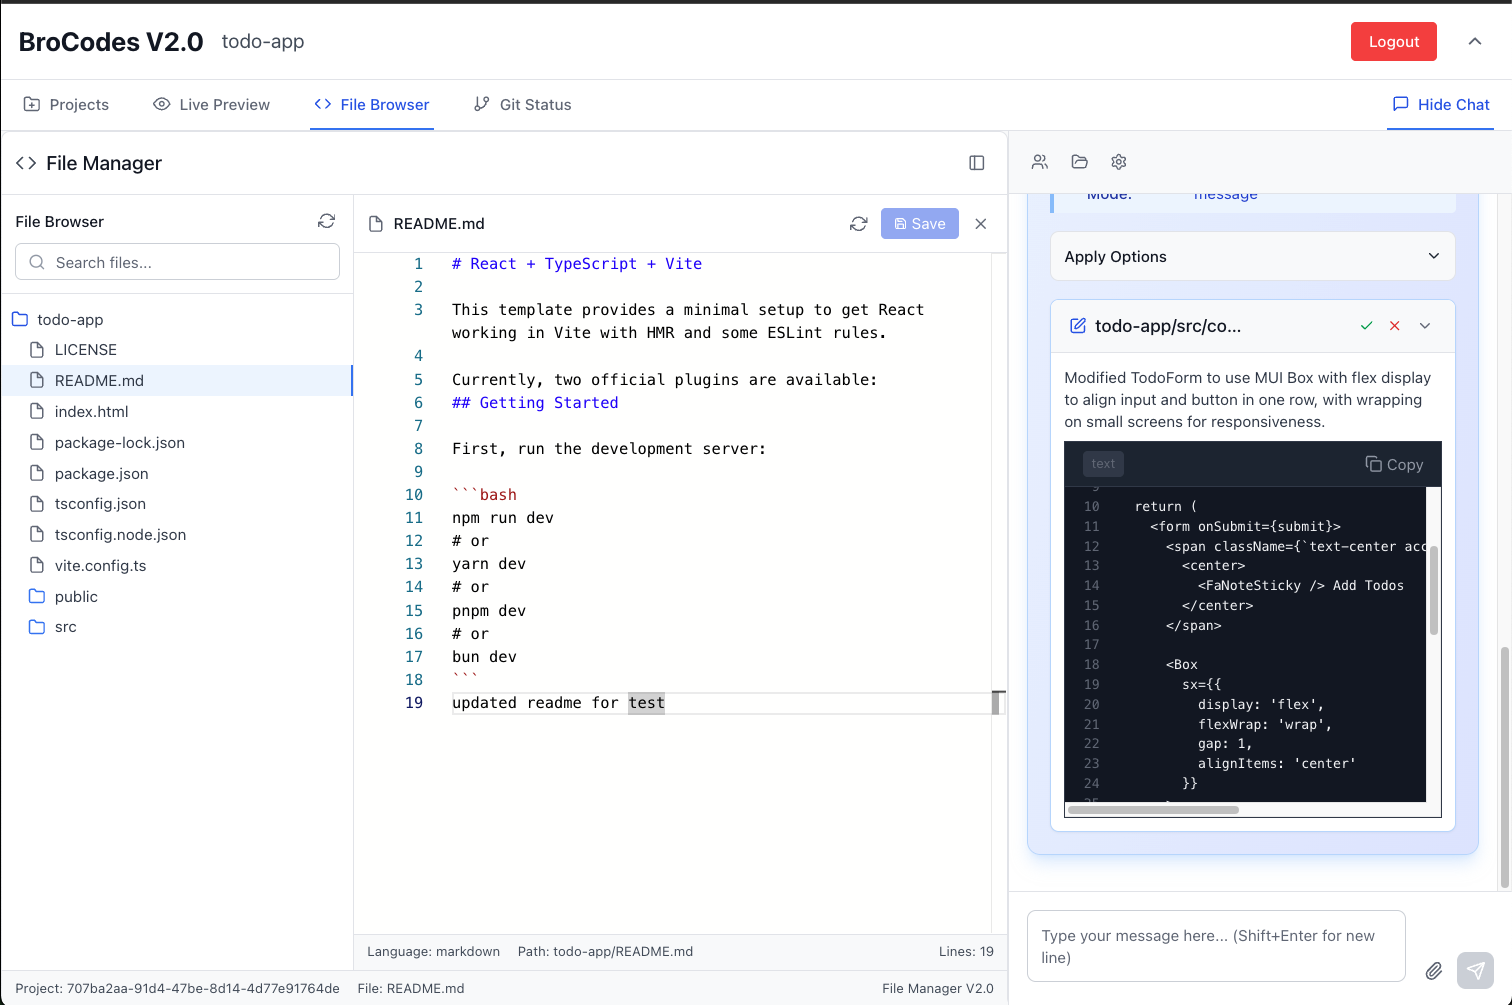This screenshot has height=1005, width=1512.
Task: Open the Git Status tab
Action: [523, 105]
